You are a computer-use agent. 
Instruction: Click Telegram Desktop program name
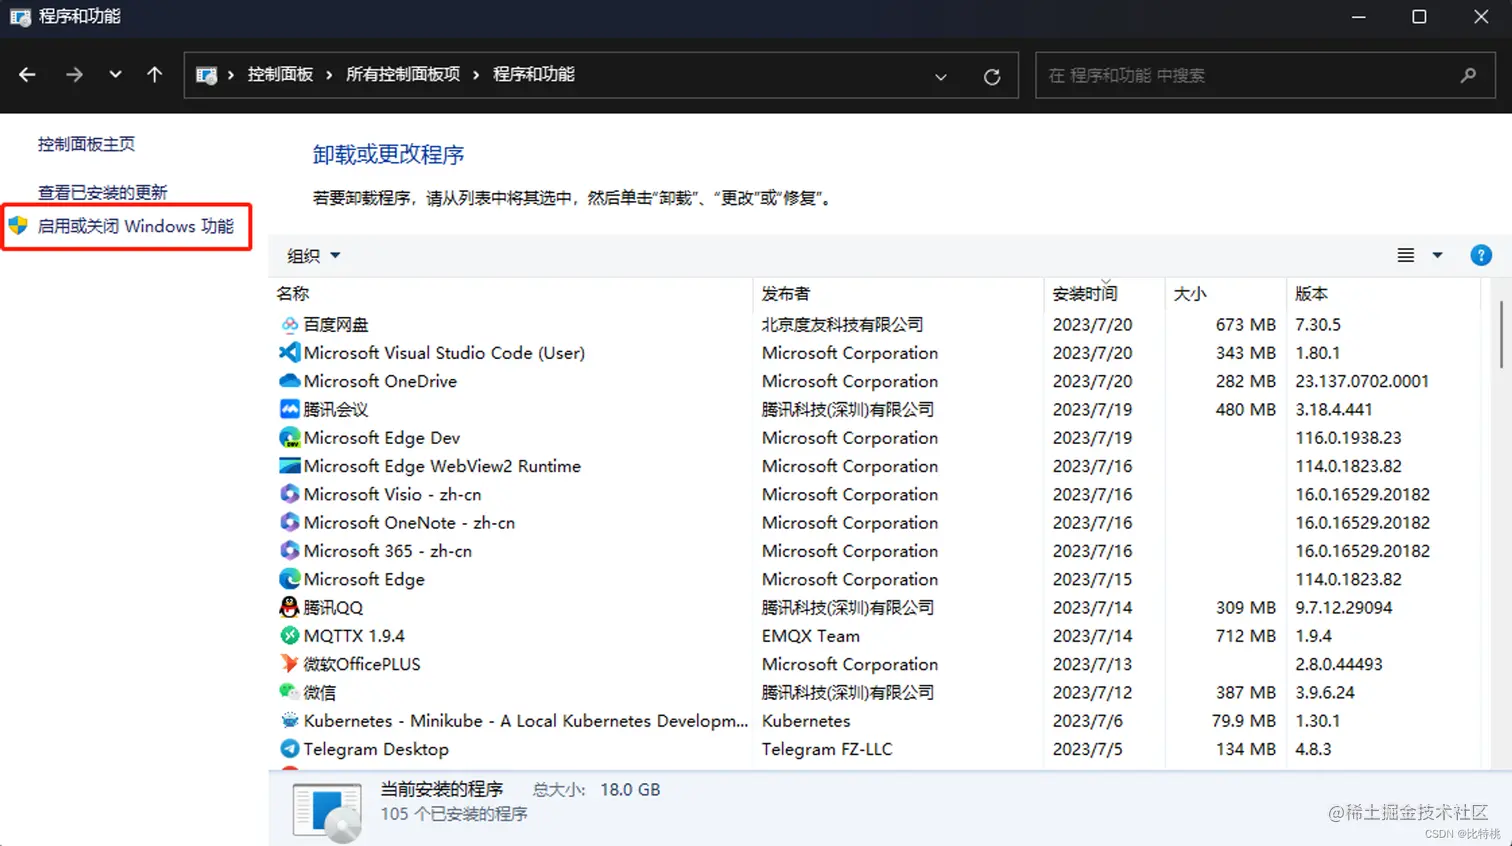376,749
